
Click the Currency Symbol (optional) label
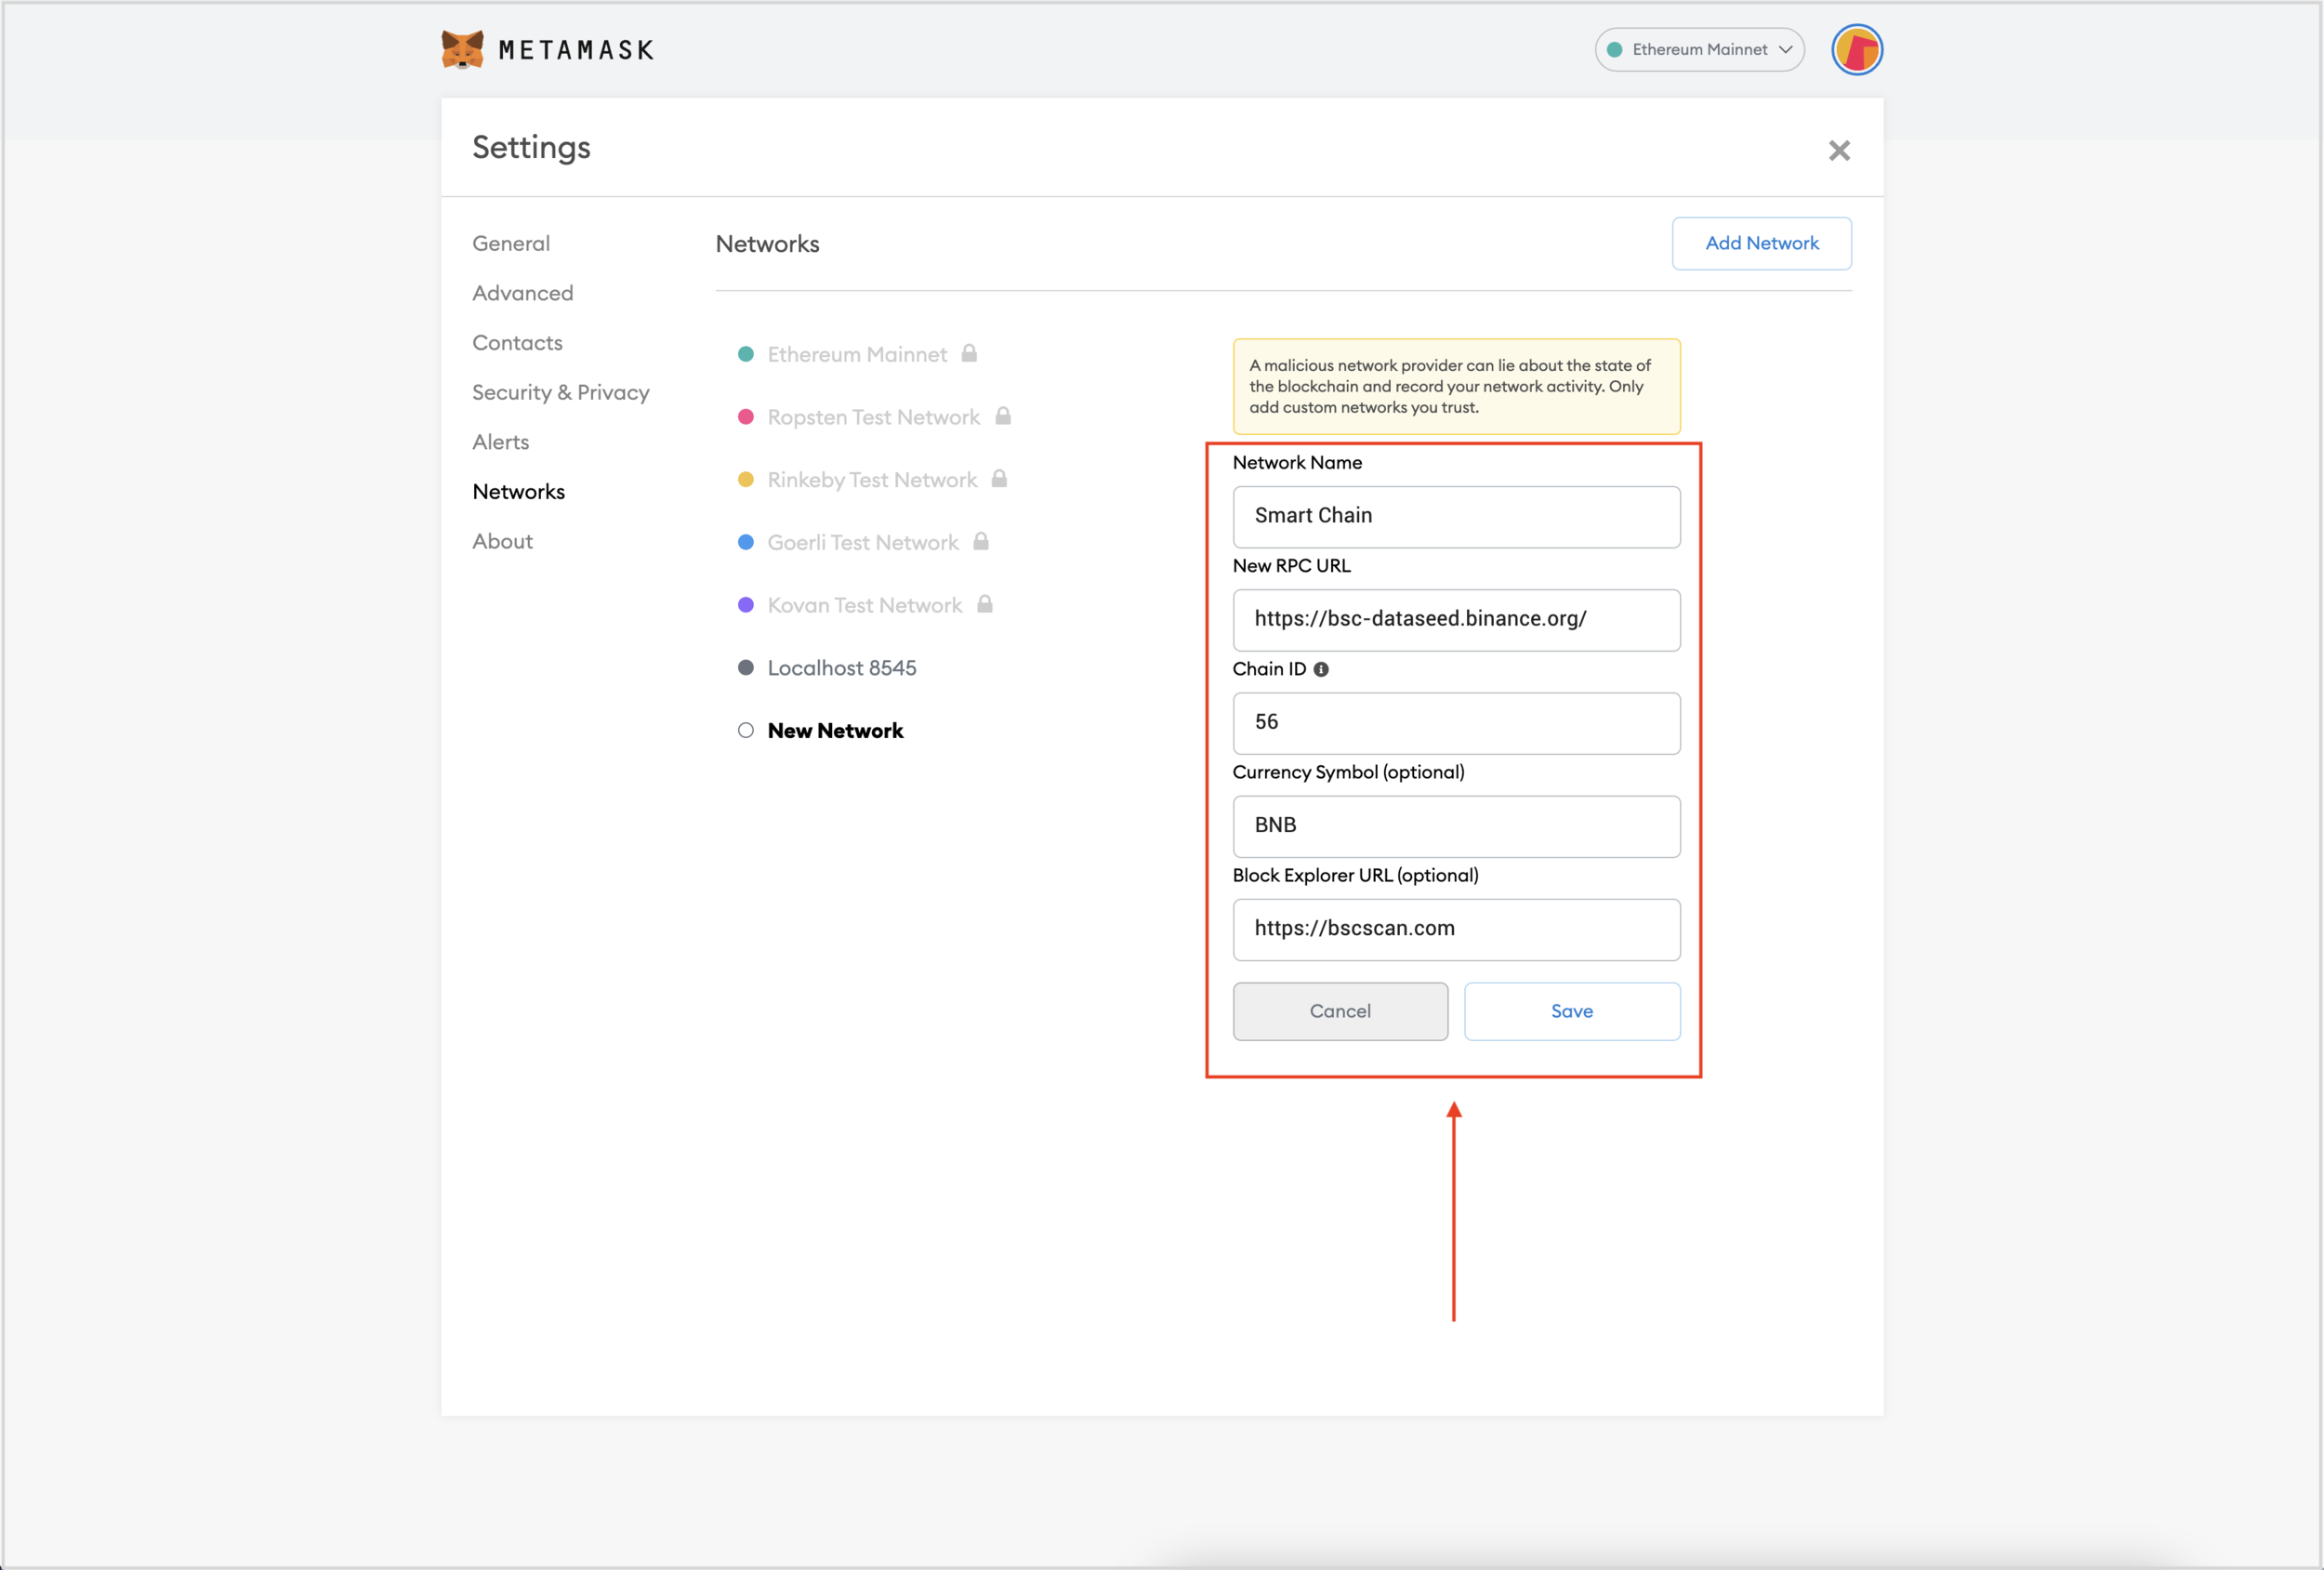click(x=1348, y=772)
